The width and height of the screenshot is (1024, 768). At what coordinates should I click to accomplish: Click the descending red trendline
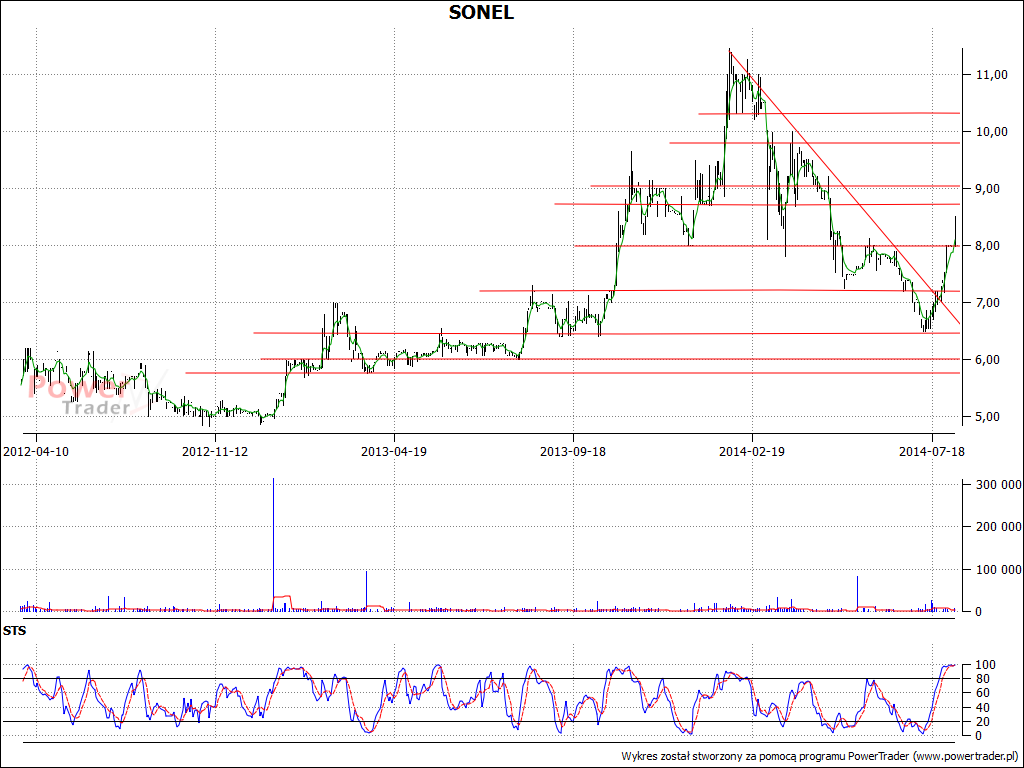pos(844,187)
